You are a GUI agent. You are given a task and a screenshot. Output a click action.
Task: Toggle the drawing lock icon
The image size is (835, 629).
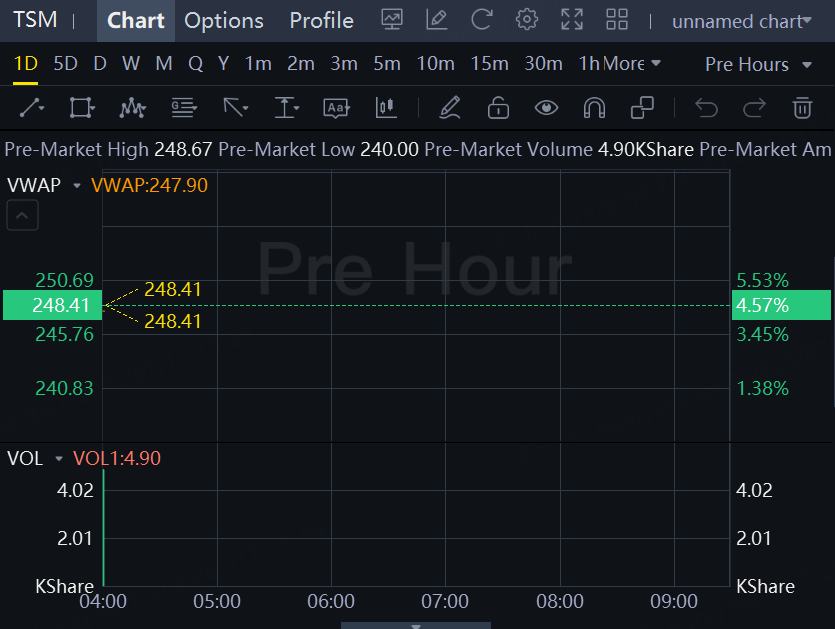click(498, 107)
